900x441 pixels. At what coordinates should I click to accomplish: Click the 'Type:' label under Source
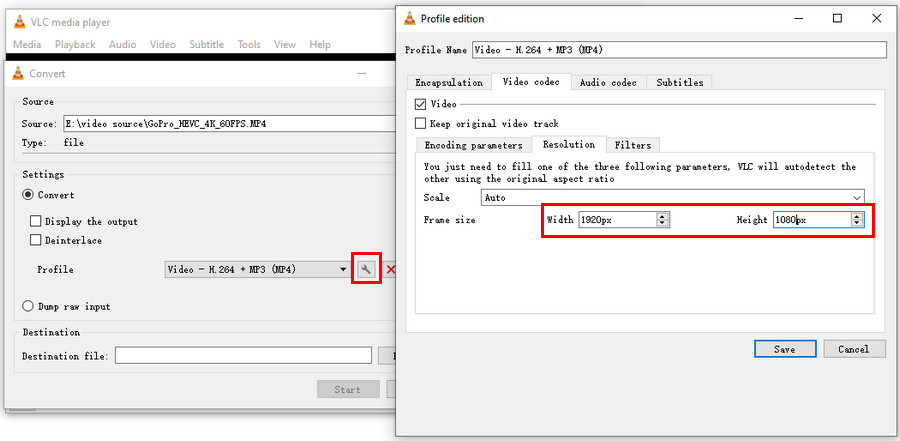tap(34, 143)
